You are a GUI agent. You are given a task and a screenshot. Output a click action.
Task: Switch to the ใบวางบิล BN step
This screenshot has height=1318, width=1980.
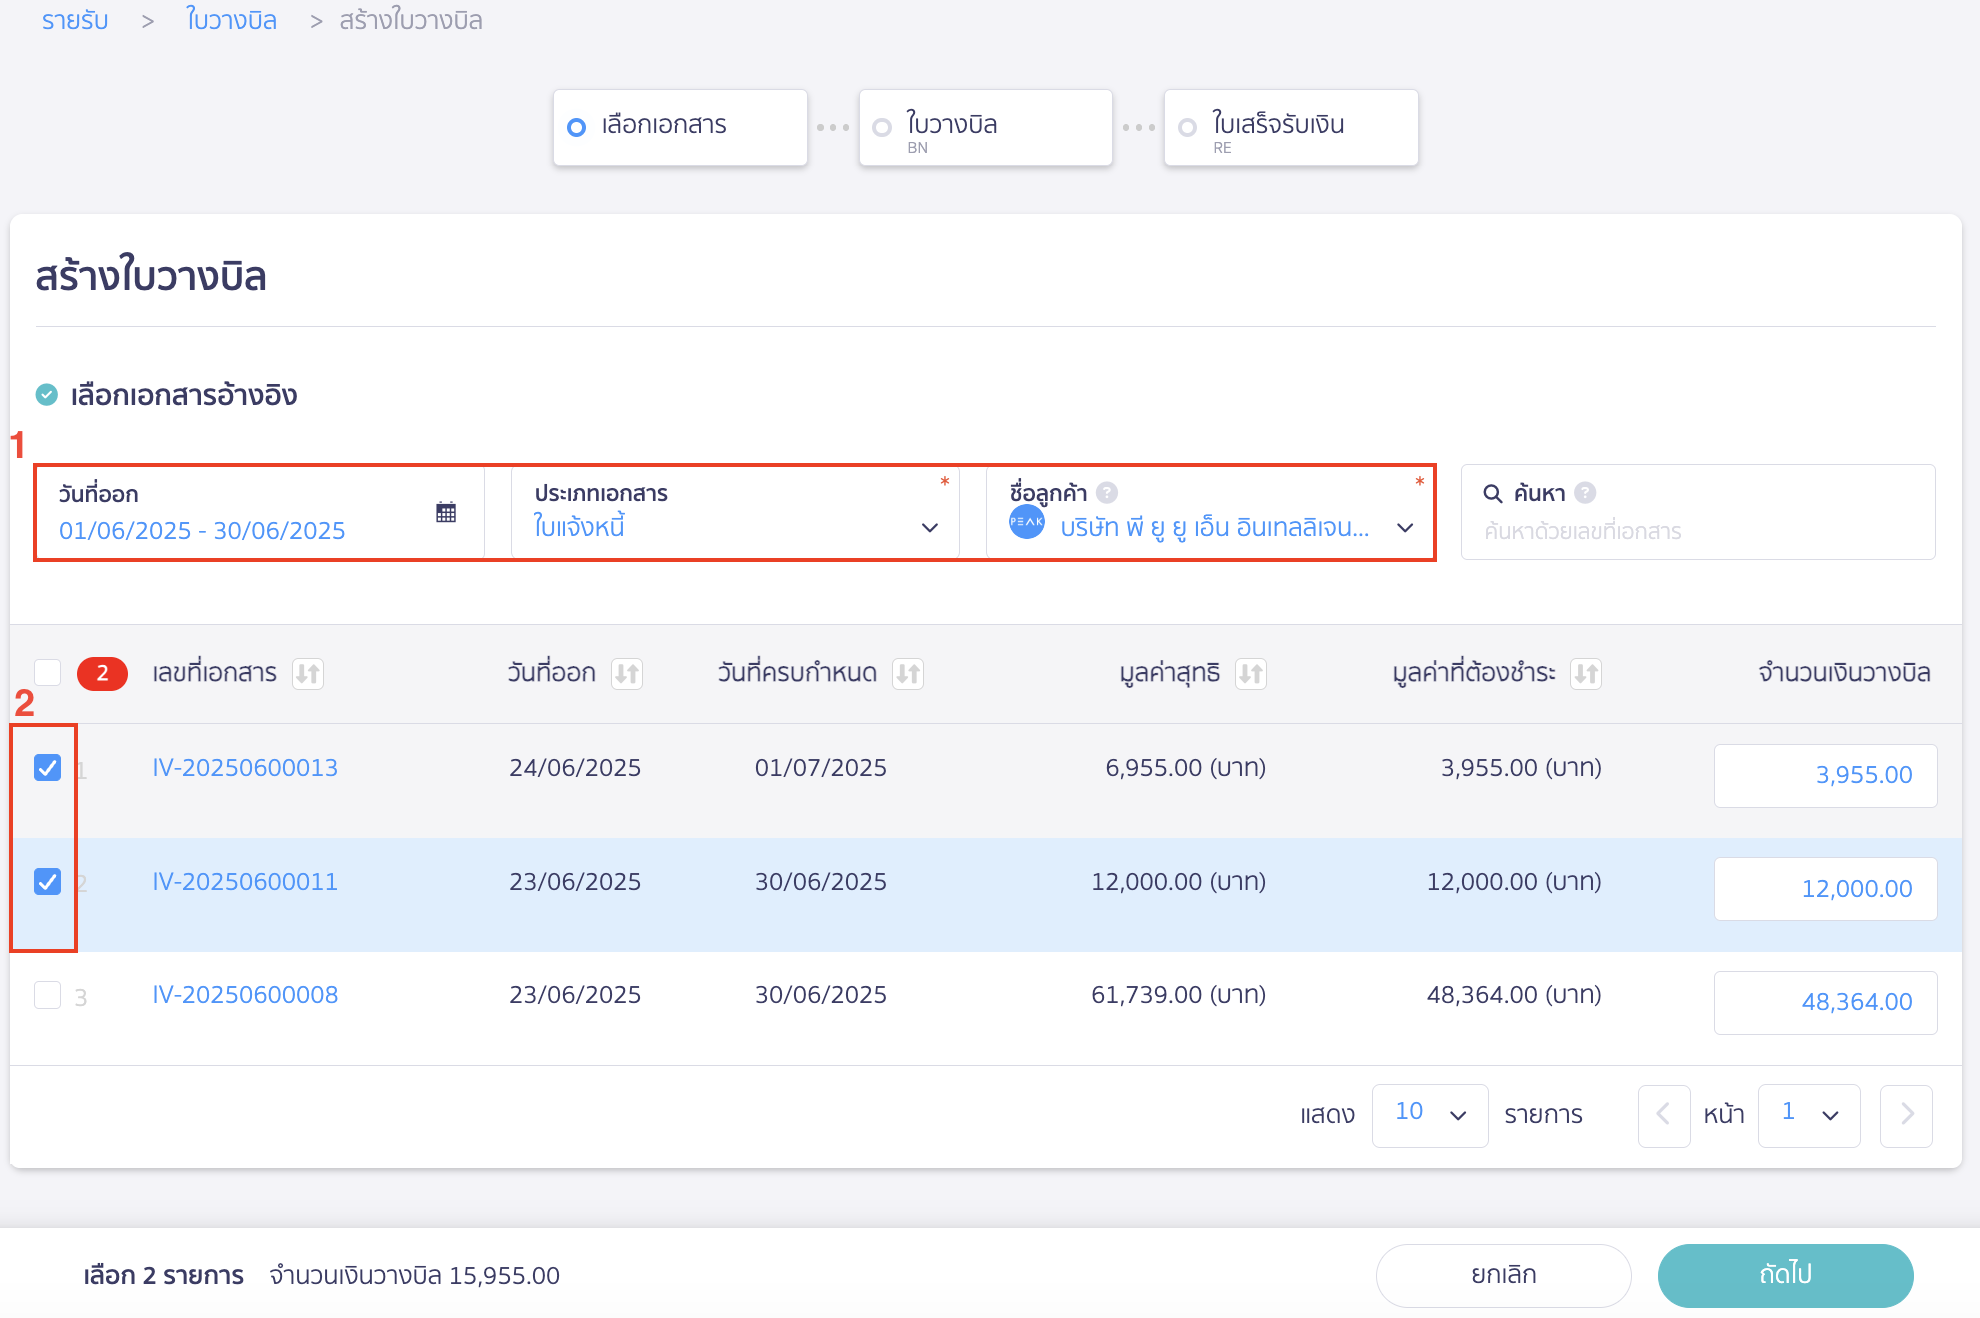tap(985, 127)
